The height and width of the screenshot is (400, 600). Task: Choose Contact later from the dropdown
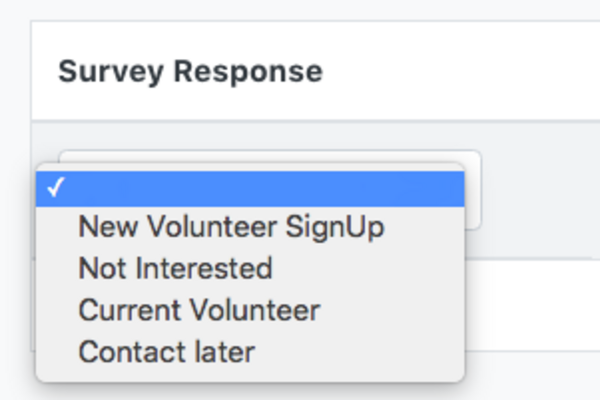(166, 352)
